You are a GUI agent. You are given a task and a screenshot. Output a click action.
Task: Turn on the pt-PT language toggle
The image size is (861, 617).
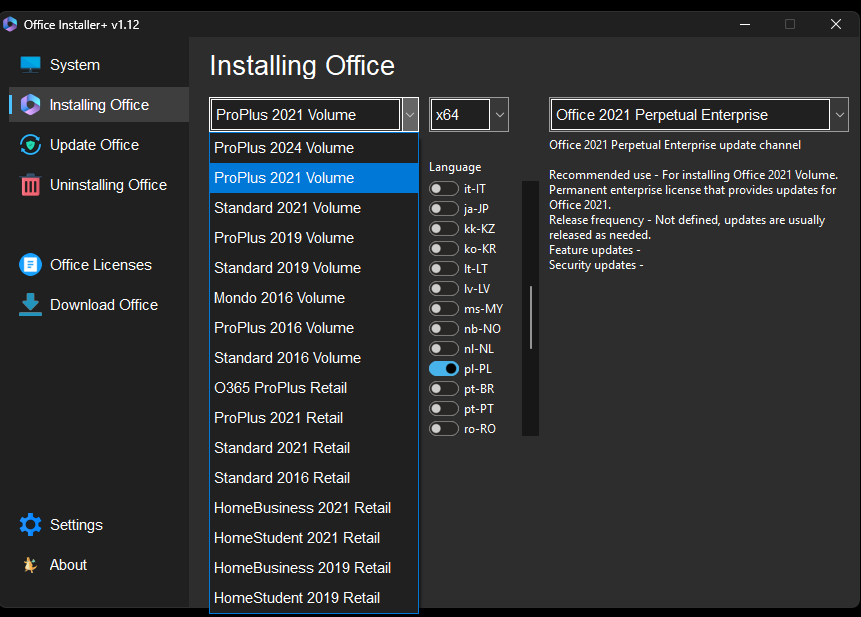click(444, 409)
